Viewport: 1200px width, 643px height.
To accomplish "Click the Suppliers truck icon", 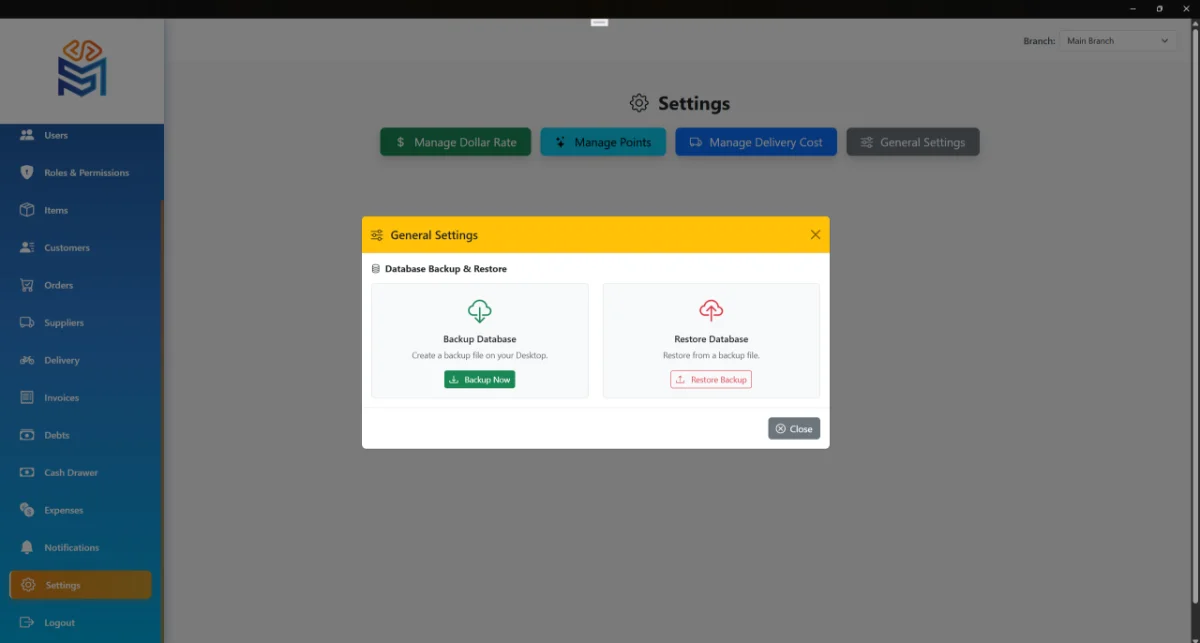I will tap(27, 322).
